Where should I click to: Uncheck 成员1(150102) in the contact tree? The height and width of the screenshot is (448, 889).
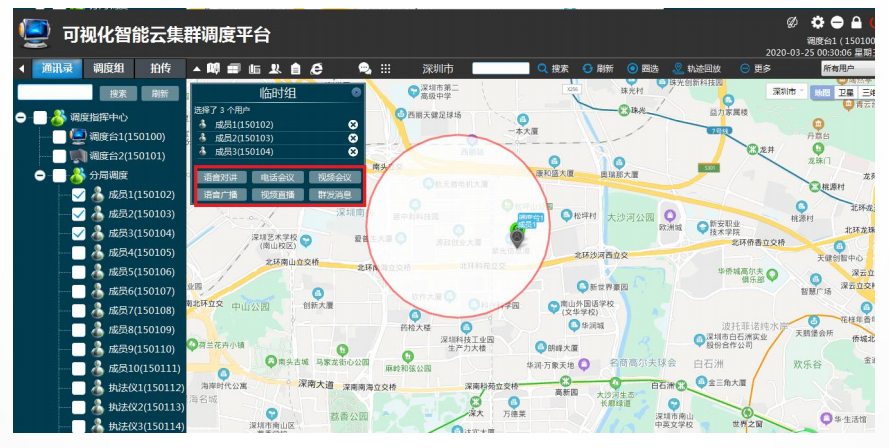click(78, 195)
